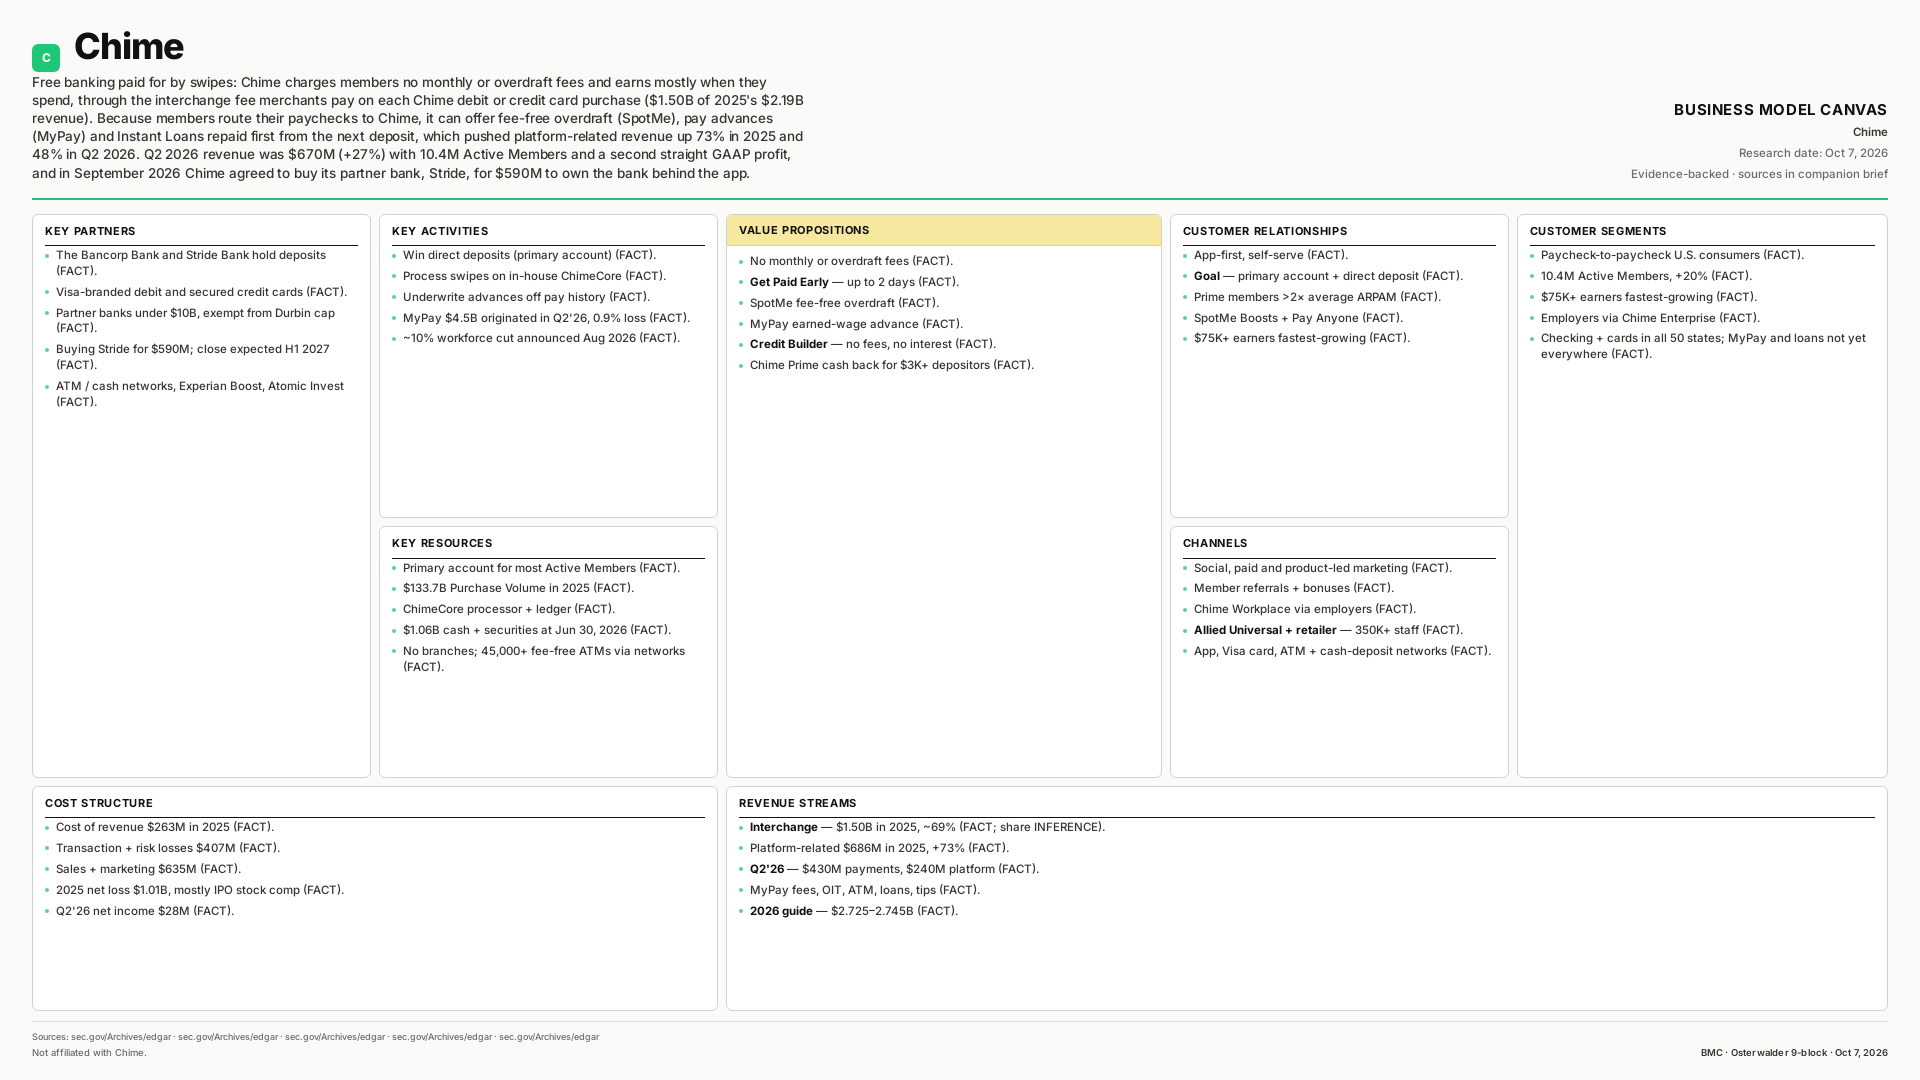Open the first sec.gov/Archives/edgar source link
1920x1080 pixels.
pyautogui.click(x=120, y=1037)
